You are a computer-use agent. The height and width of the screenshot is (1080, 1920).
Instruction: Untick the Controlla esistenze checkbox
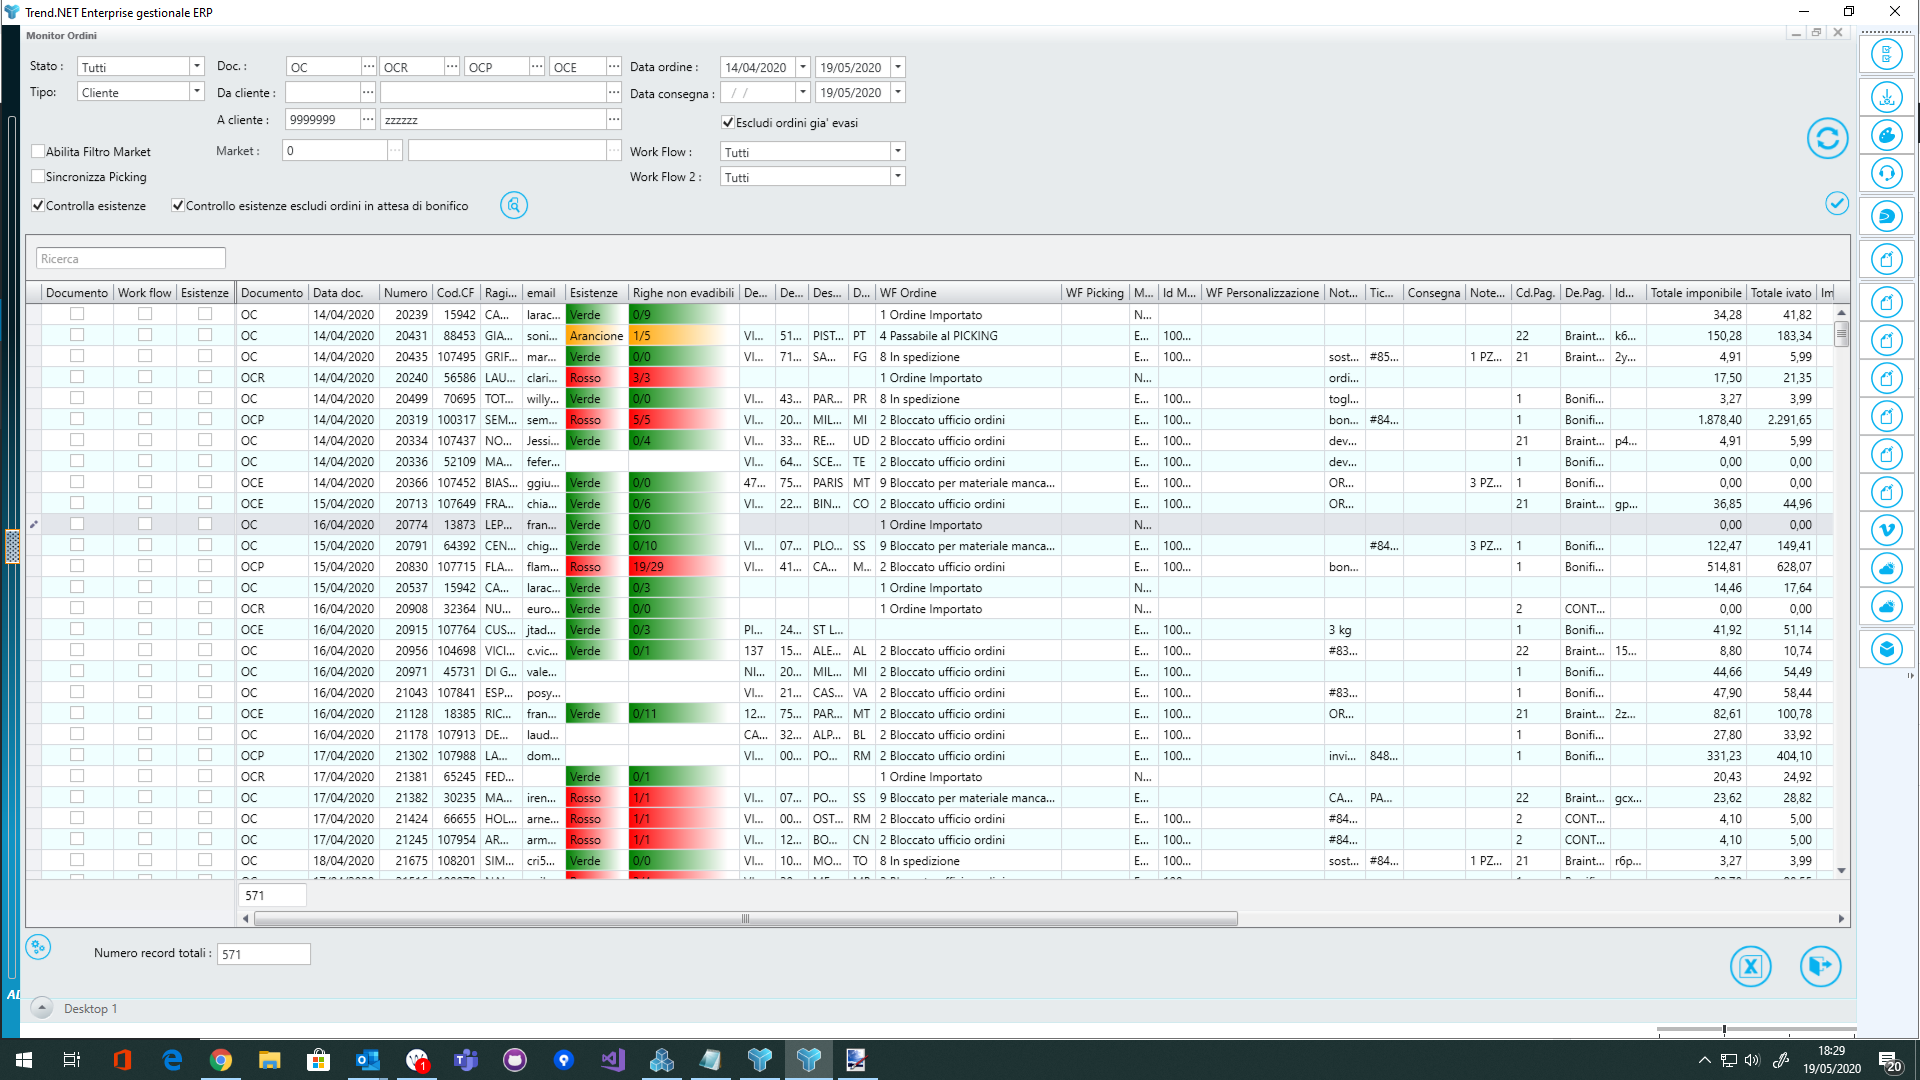coord(38,205)
